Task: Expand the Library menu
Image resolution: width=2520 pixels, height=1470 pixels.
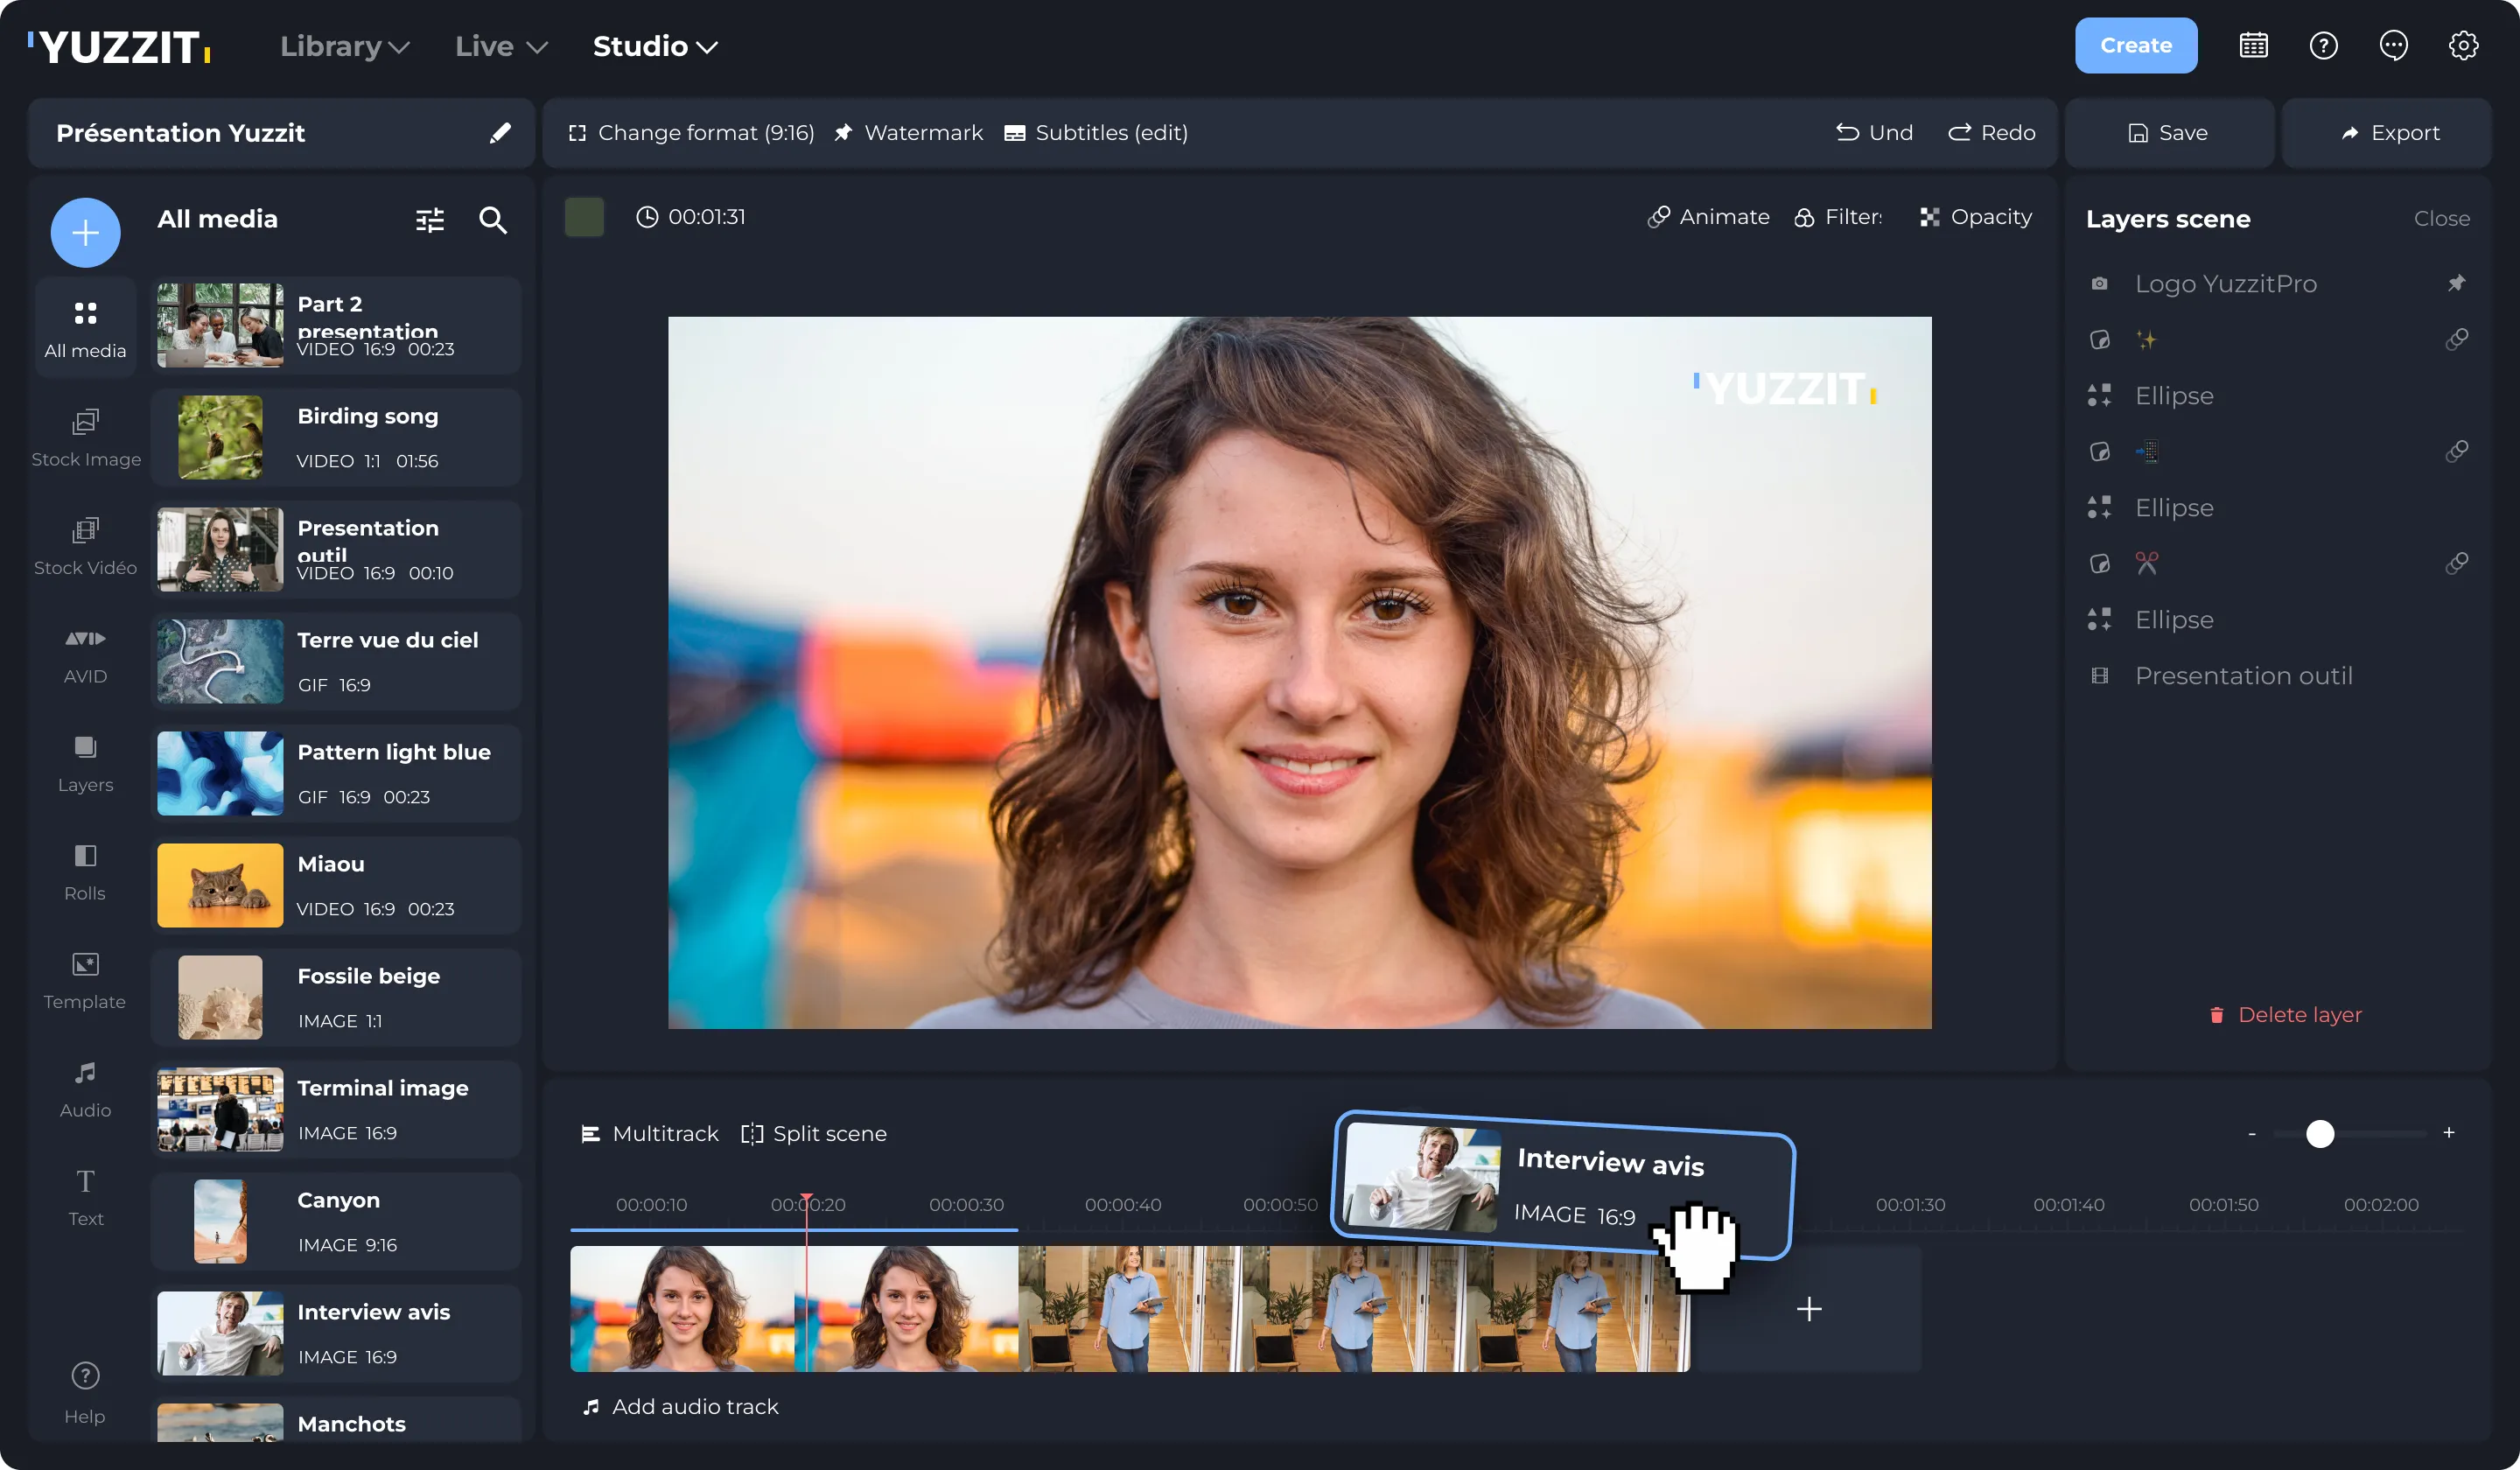Action: [x=344, y=46]
